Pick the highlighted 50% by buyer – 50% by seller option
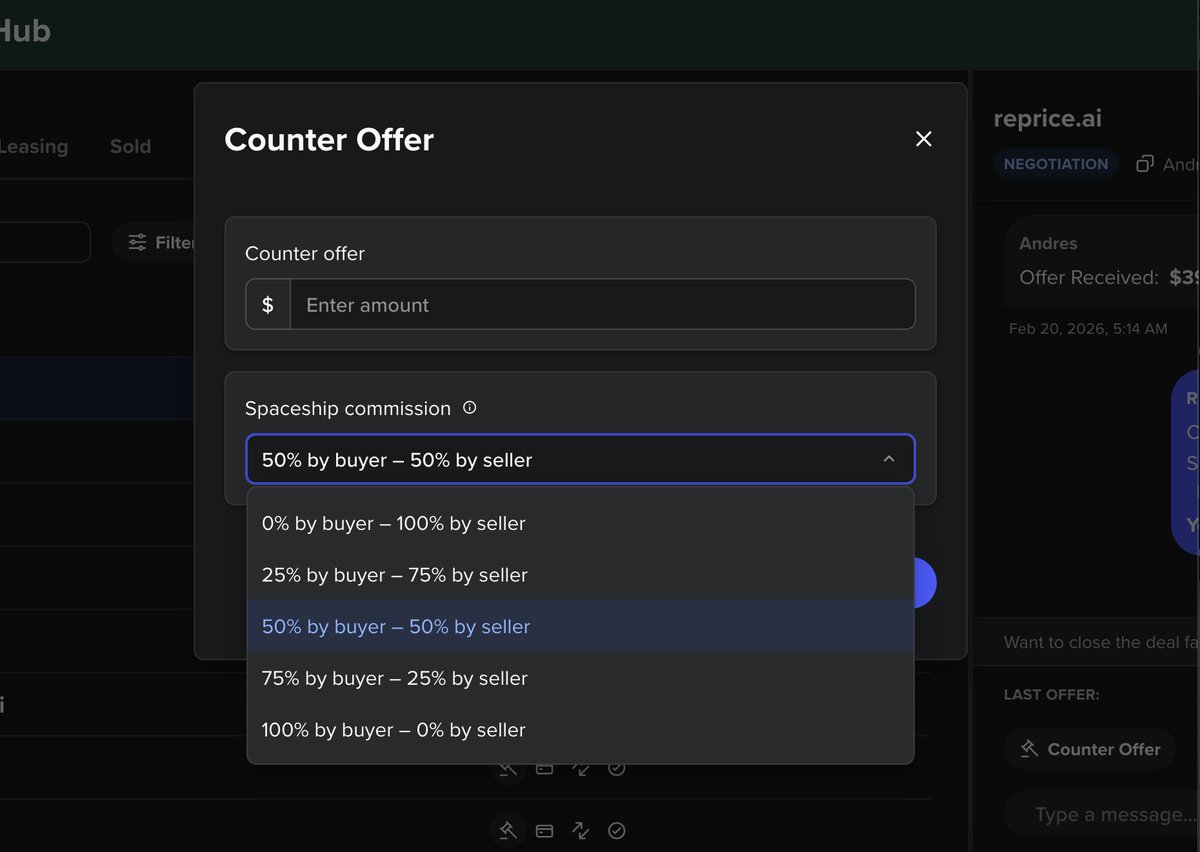 tap(580, 626)
